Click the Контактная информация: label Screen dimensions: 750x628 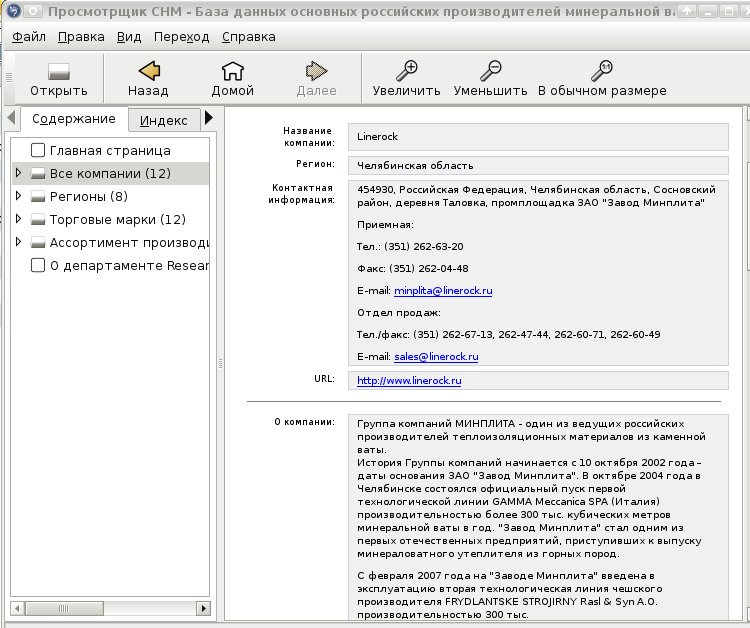(x=301, y=194)
